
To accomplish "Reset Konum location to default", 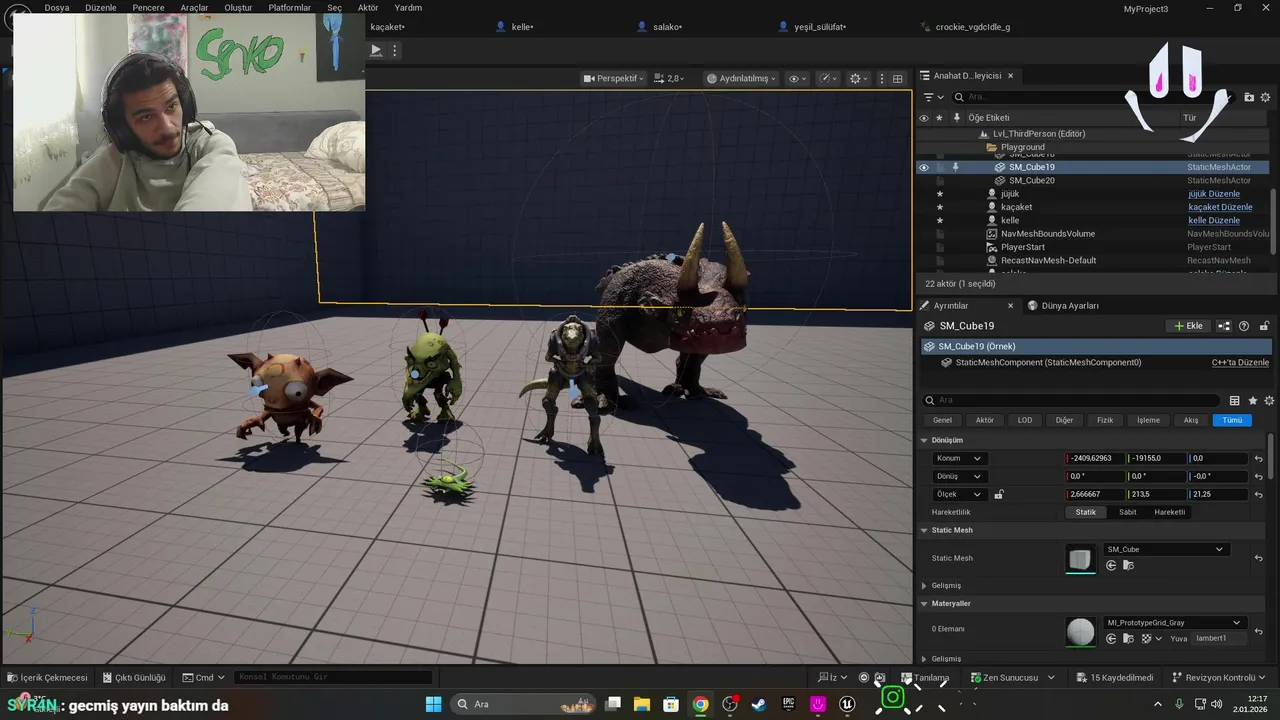I will click(1259, 459).
